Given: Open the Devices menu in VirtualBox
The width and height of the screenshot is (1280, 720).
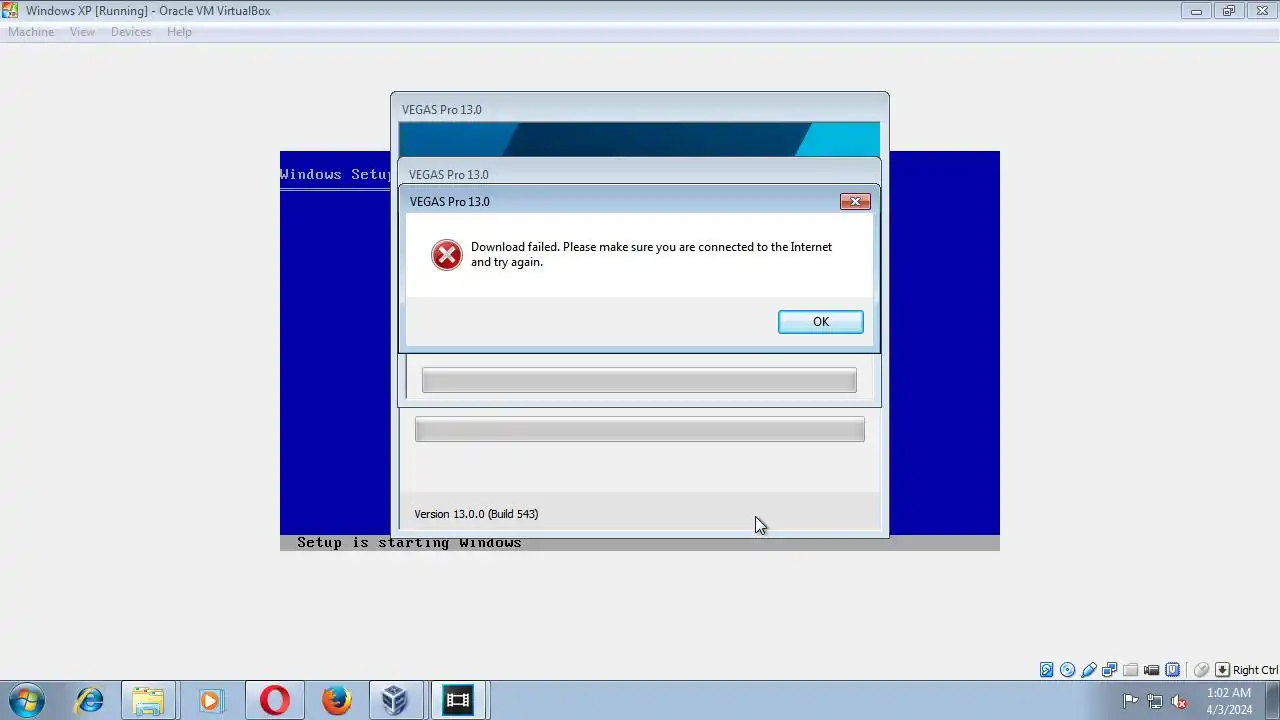Looking at the screenshot, I should (x=131, y=32).
